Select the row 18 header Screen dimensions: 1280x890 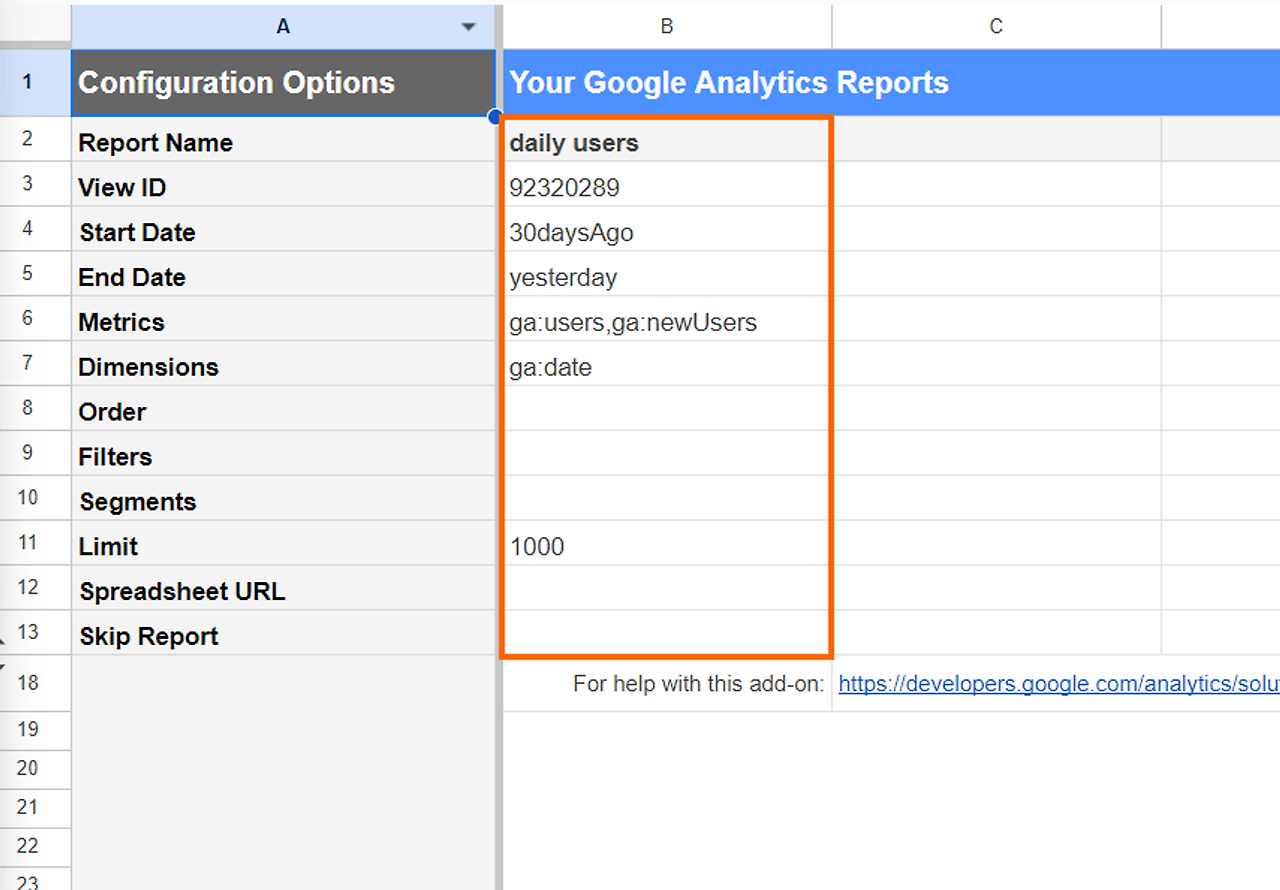coord(27,684)
